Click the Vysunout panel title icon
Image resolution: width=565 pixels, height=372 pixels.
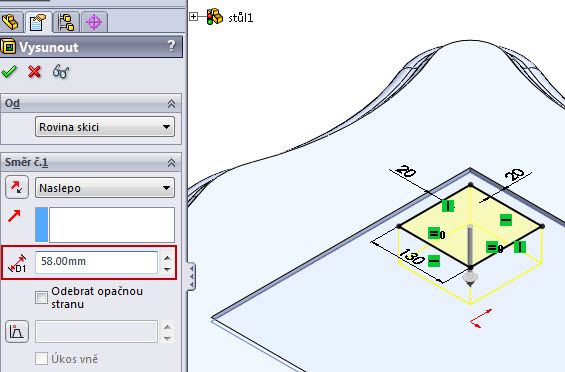[x=8, y=47]
